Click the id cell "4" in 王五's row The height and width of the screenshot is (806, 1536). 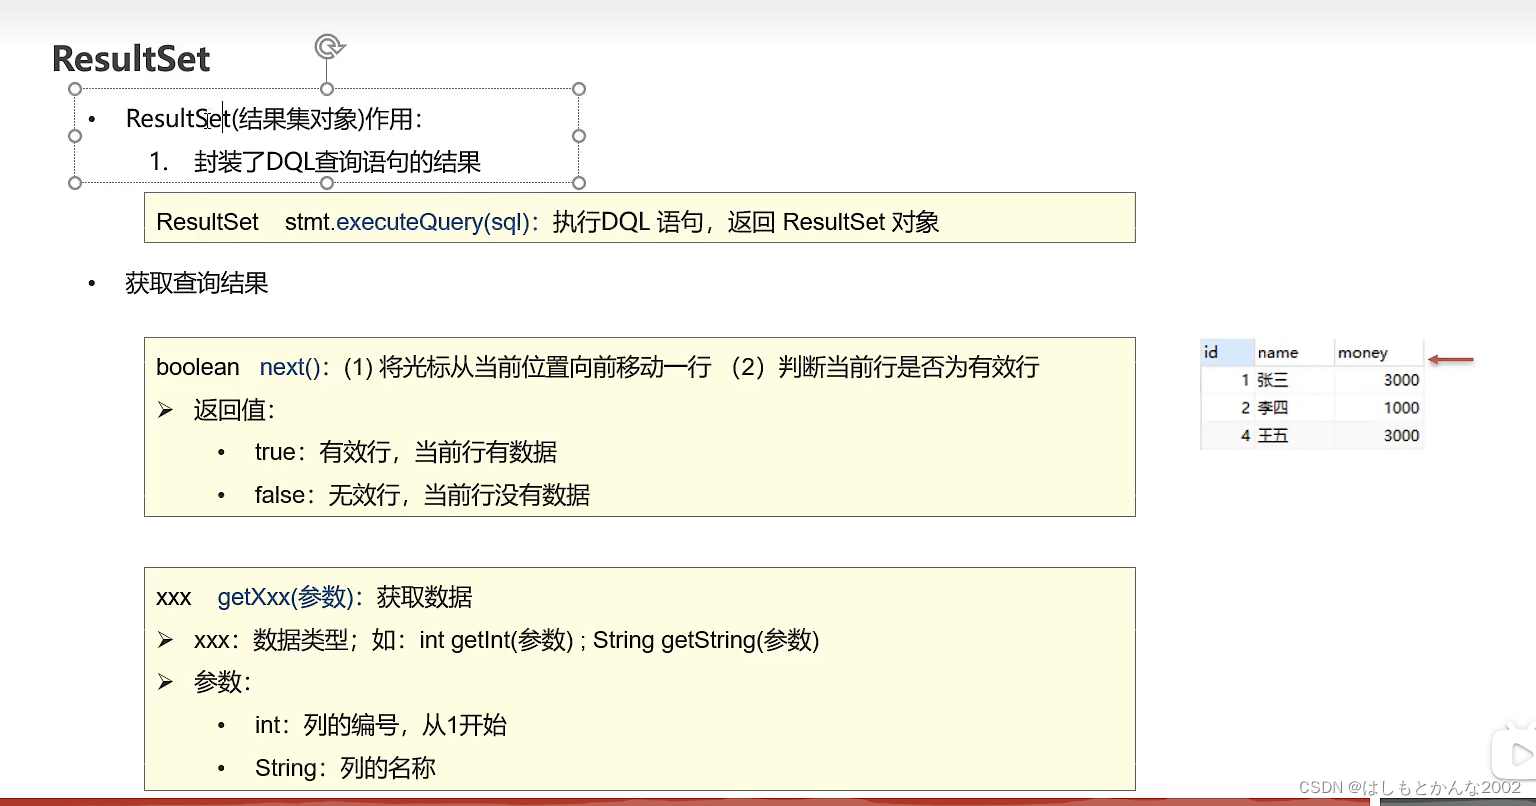1245,436
